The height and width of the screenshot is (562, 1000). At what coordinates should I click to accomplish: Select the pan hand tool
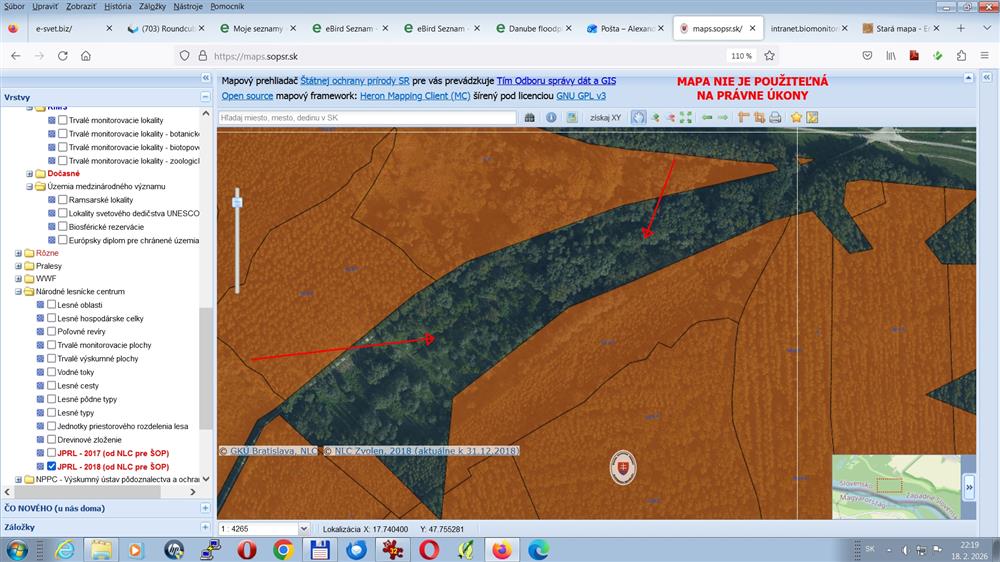[638, 117]
